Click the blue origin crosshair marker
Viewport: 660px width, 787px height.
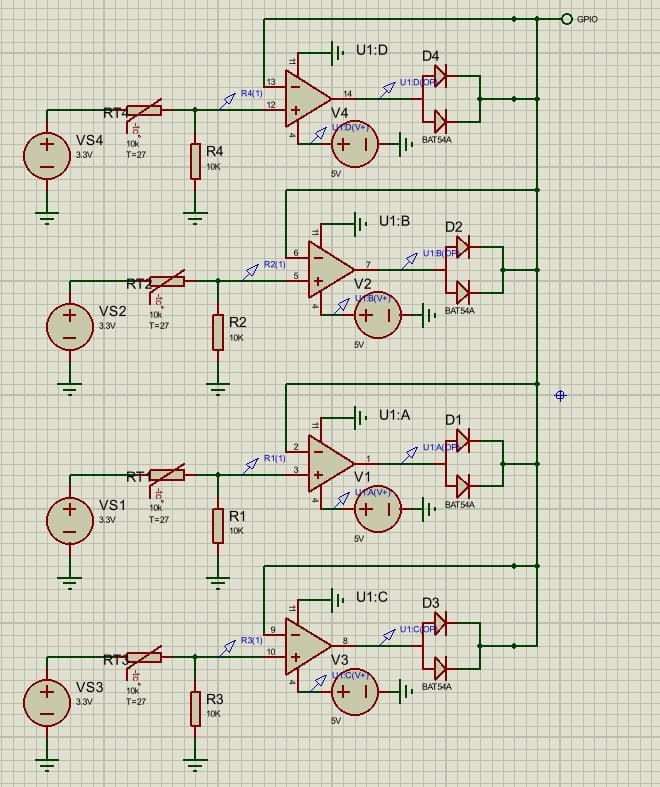(x=560, y=396)
